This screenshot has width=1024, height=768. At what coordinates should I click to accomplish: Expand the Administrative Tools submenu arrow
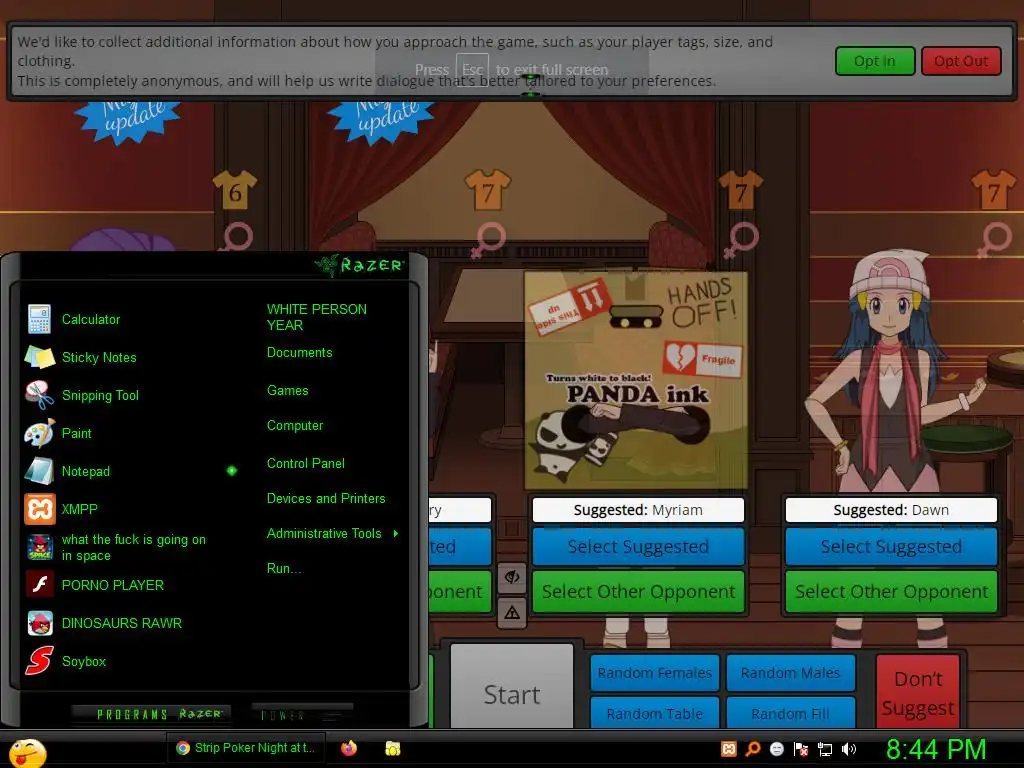point(396,534)
